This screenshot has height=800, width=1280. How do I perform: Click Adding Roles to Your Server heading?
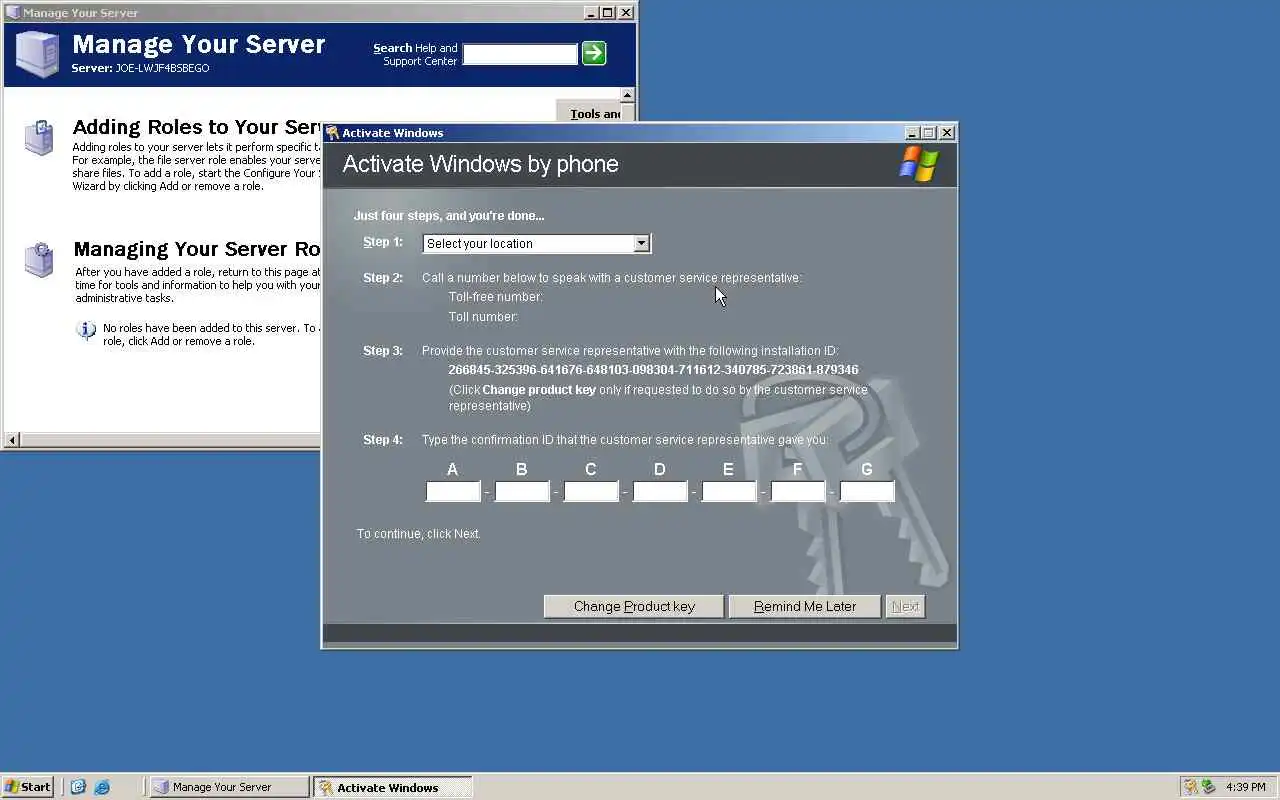coord(197,127)
